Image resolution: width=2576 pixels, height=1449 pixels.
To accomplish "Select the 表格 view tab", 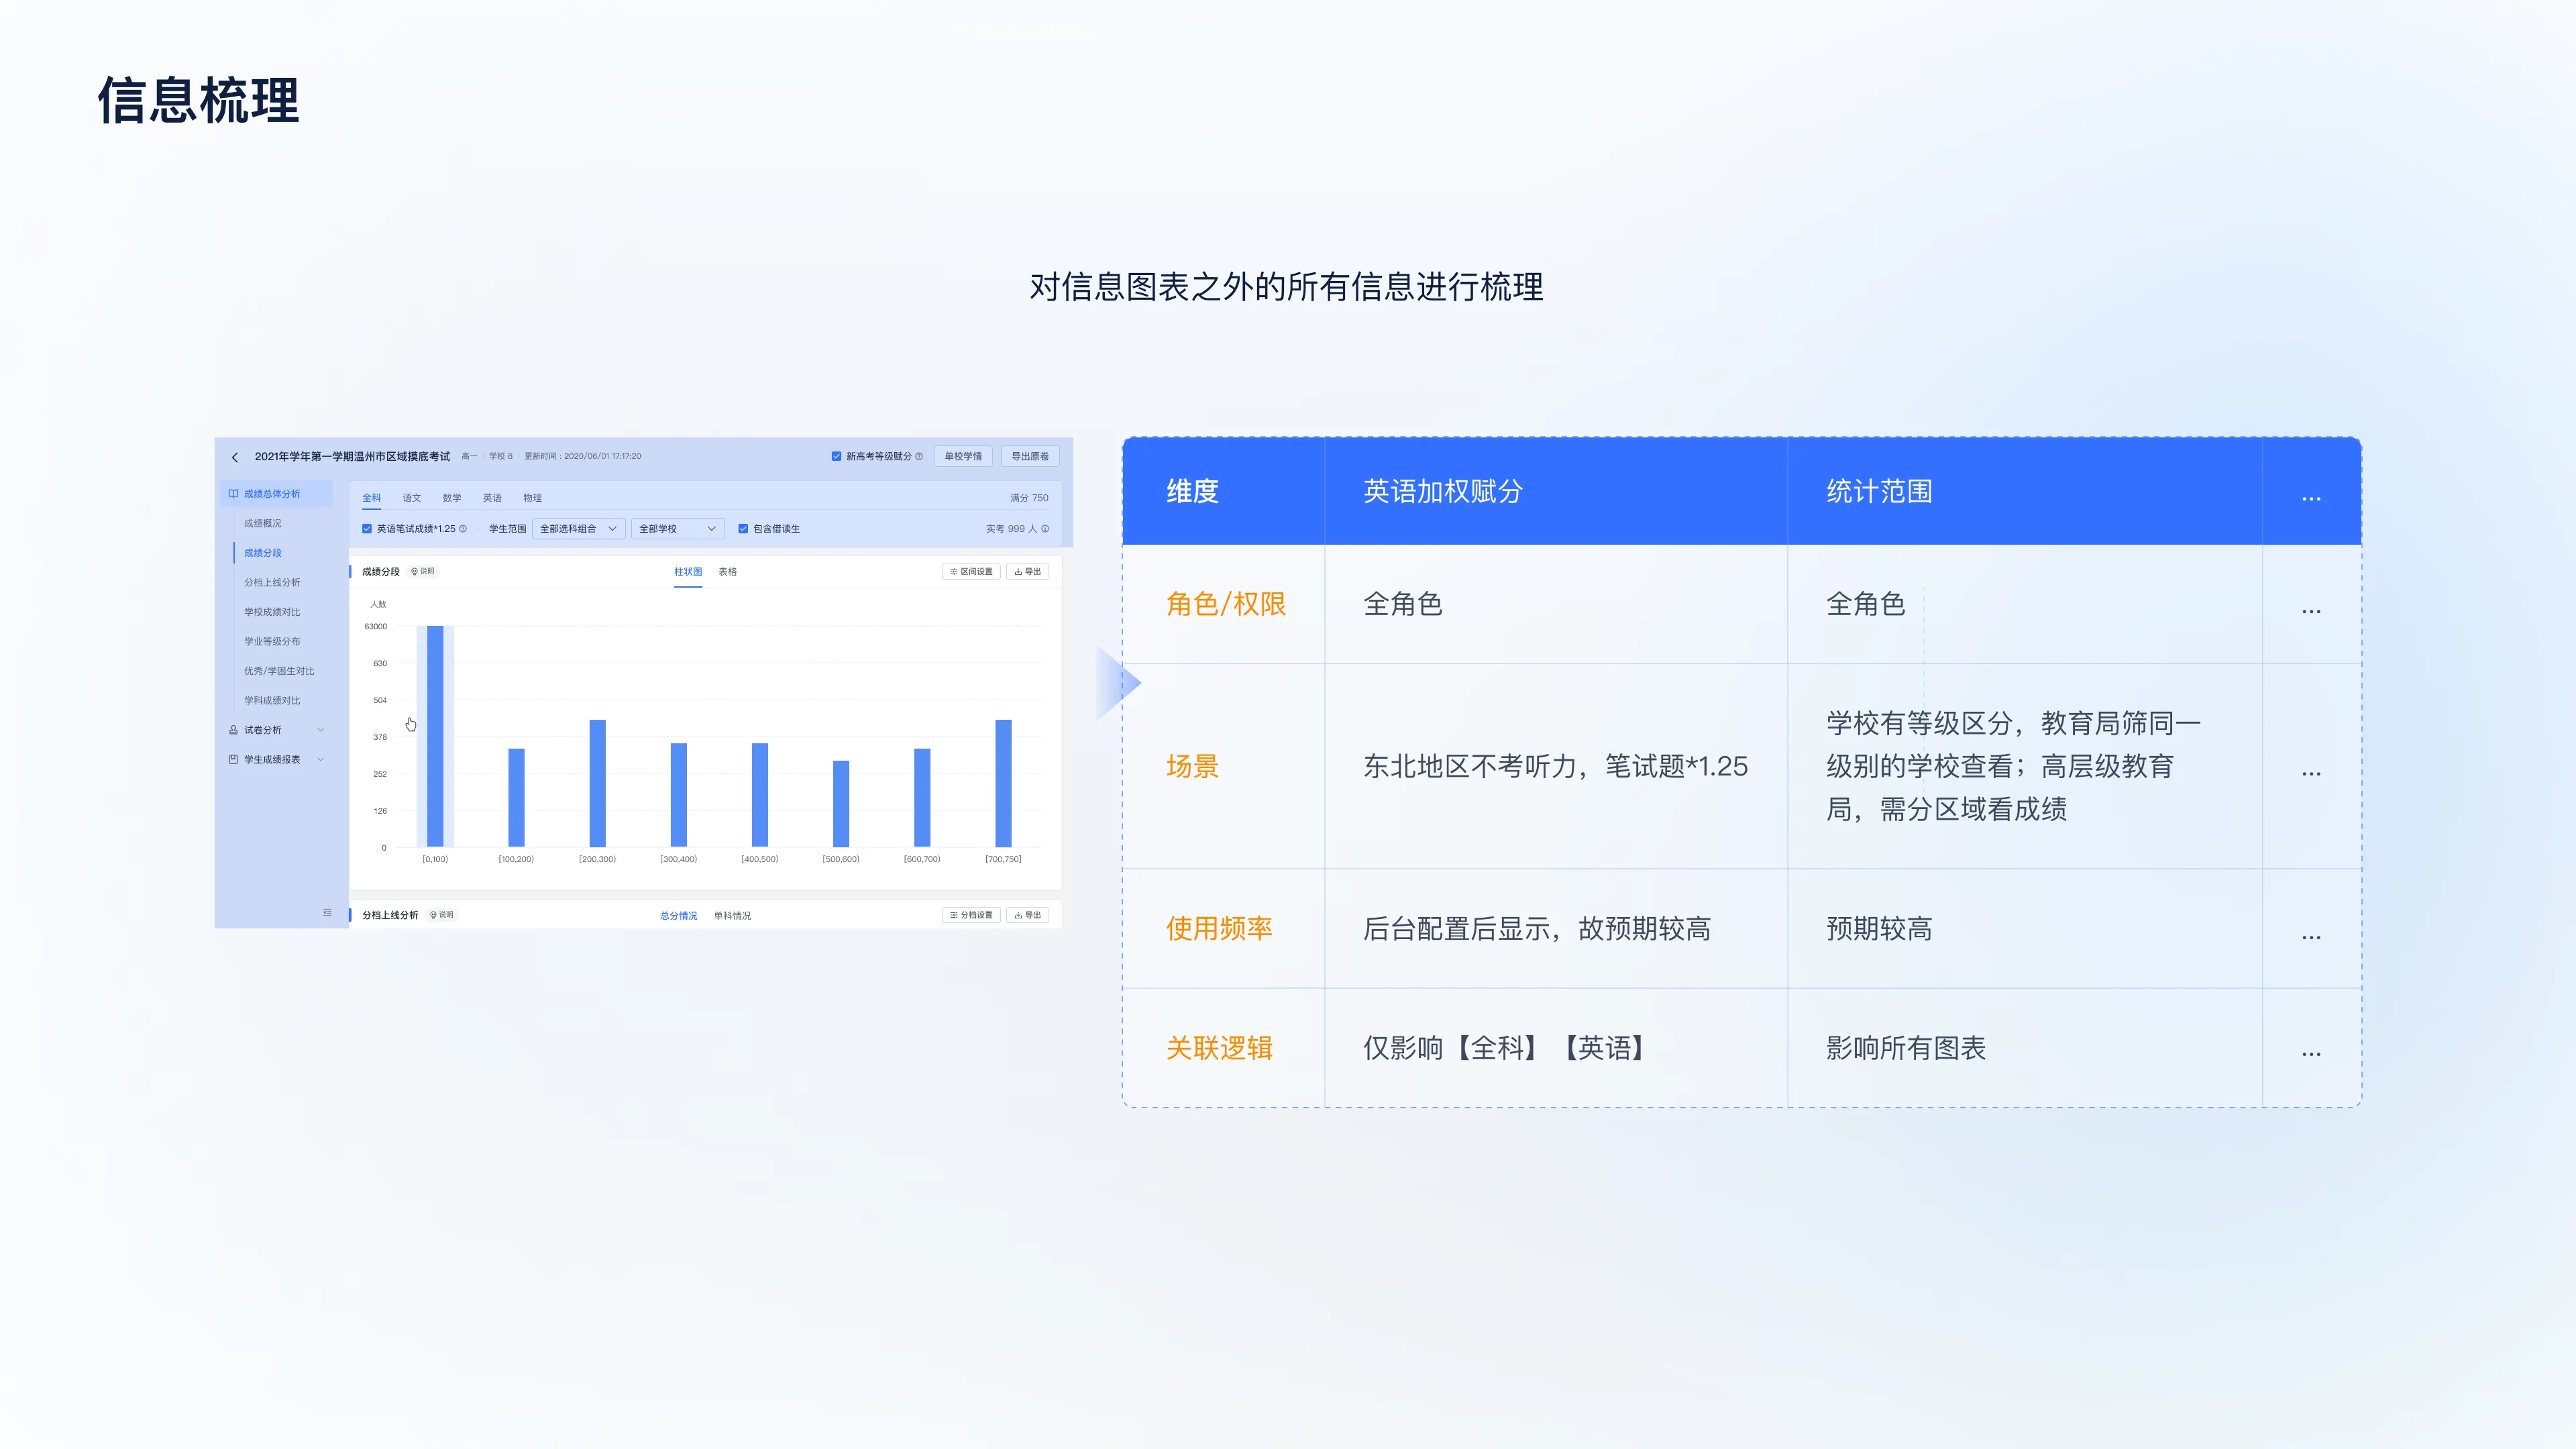I will coord(727,571).
